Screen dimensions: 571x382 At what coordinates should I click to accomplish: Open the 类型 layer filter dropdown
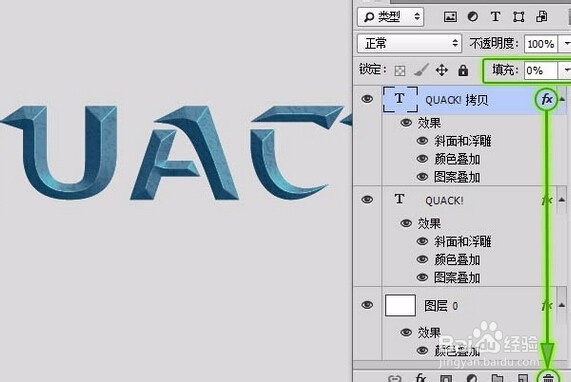[390, 17]
